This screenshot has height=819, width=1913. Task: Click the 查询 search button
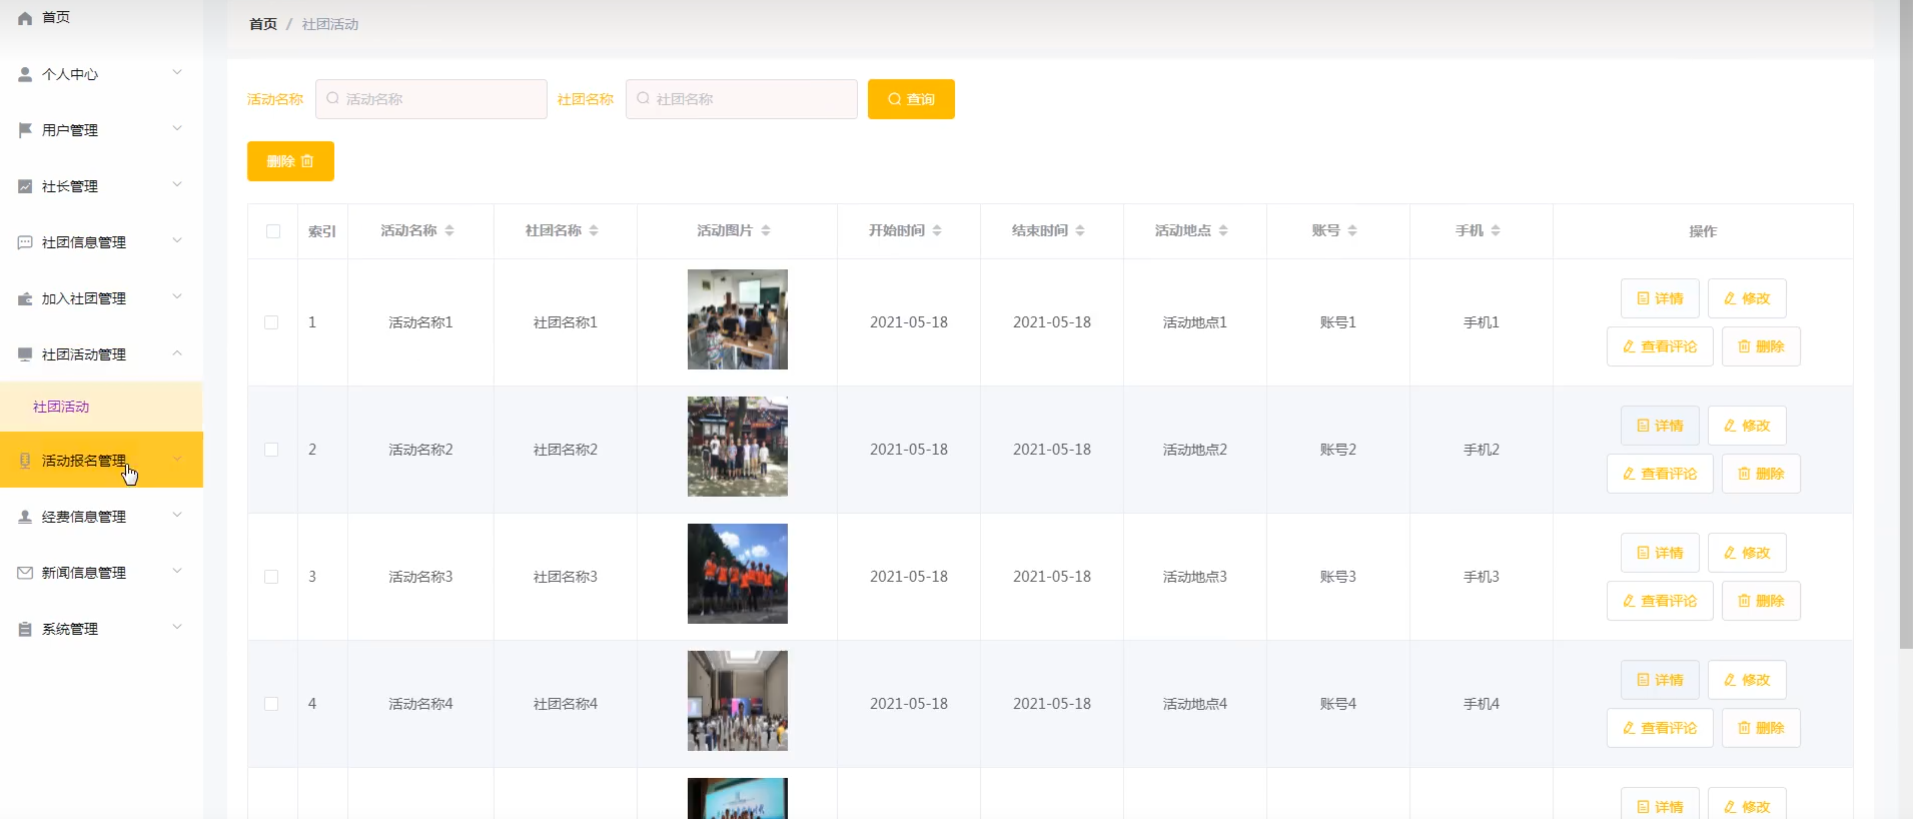point(911,99)
